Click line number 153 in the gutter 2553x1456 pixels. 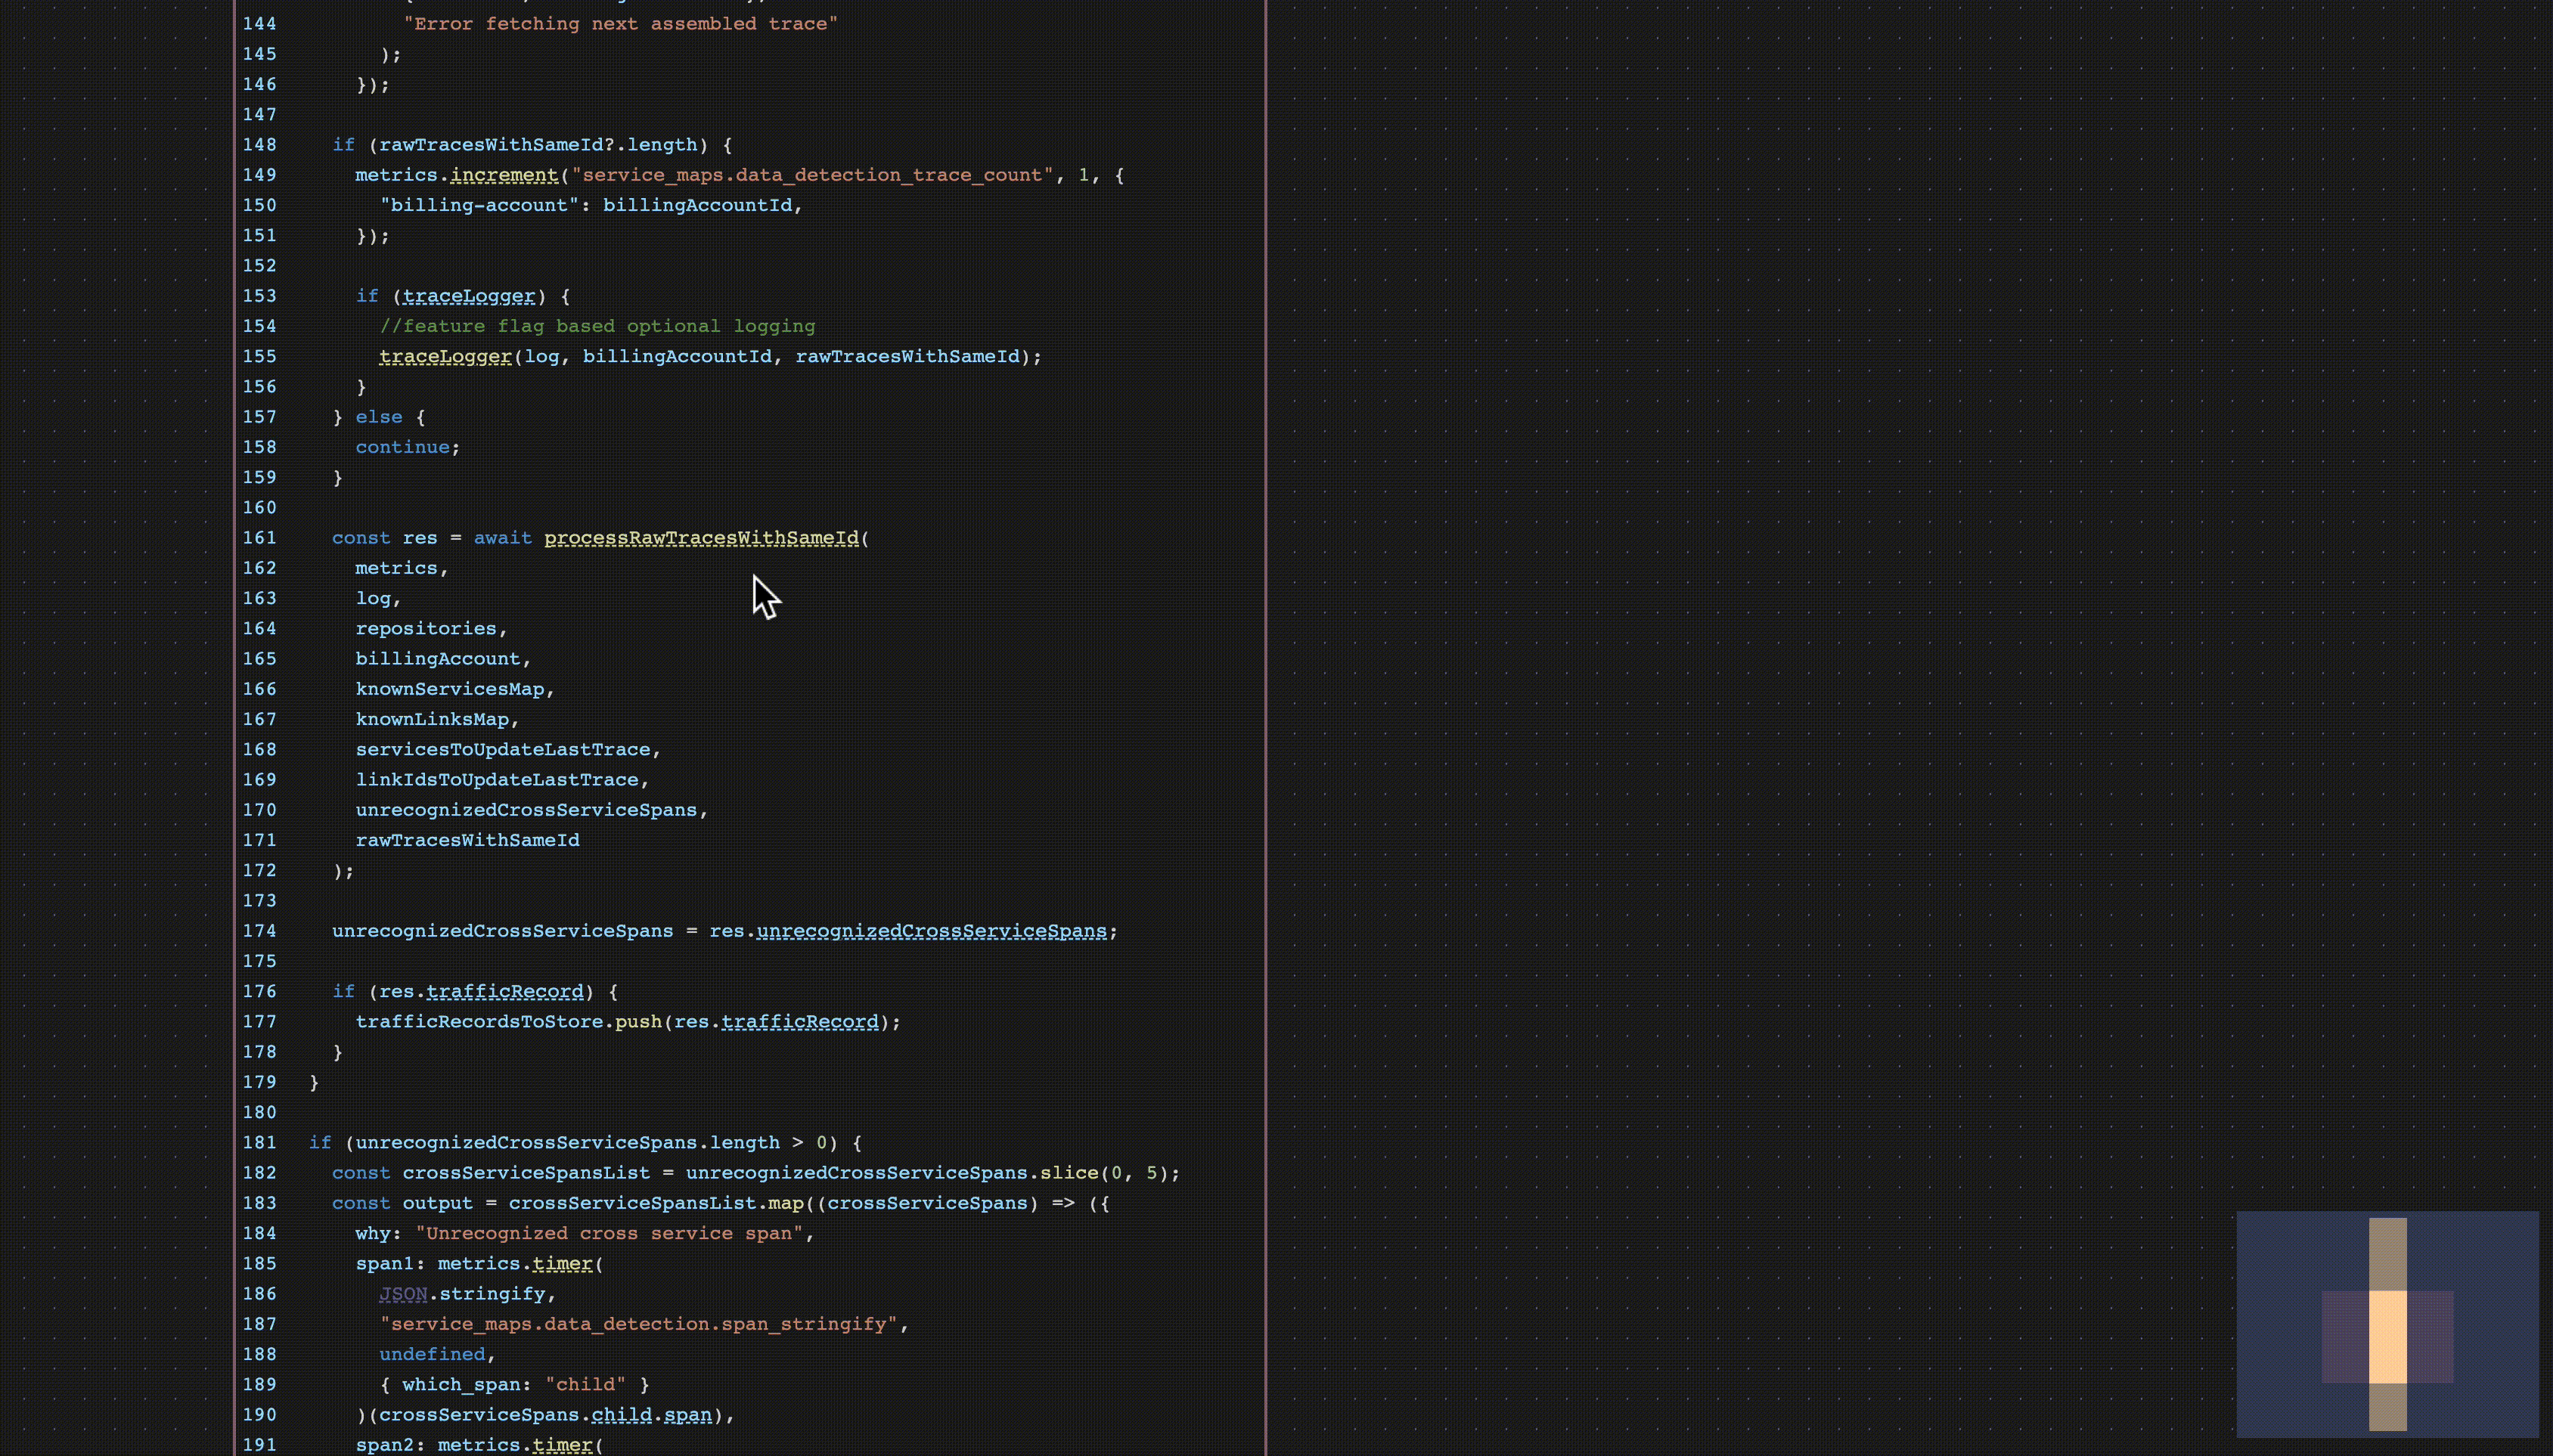[x=259, y=295]
